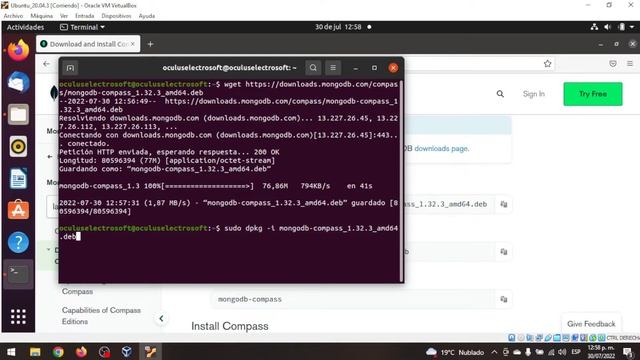Open the Firefox application menu

click(630, 64)
